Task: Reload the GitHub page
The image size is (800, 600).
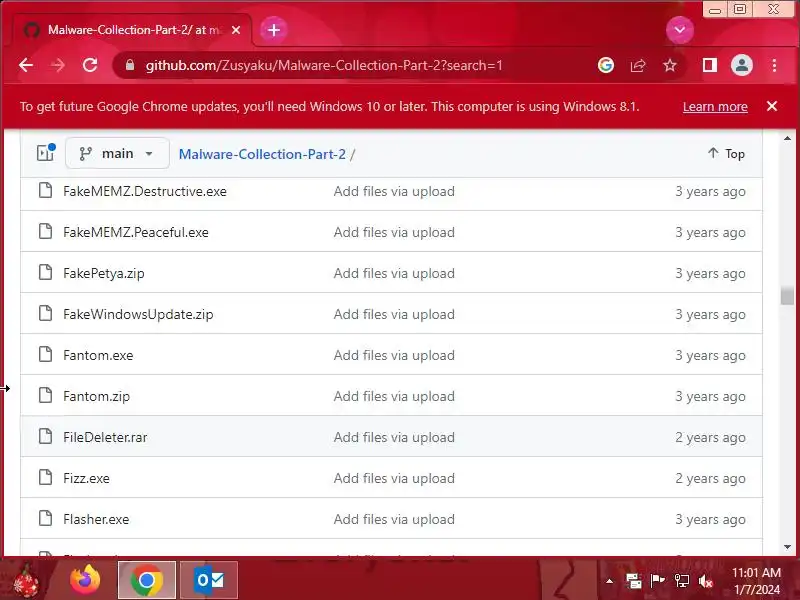Action: (x=90, y=65)
